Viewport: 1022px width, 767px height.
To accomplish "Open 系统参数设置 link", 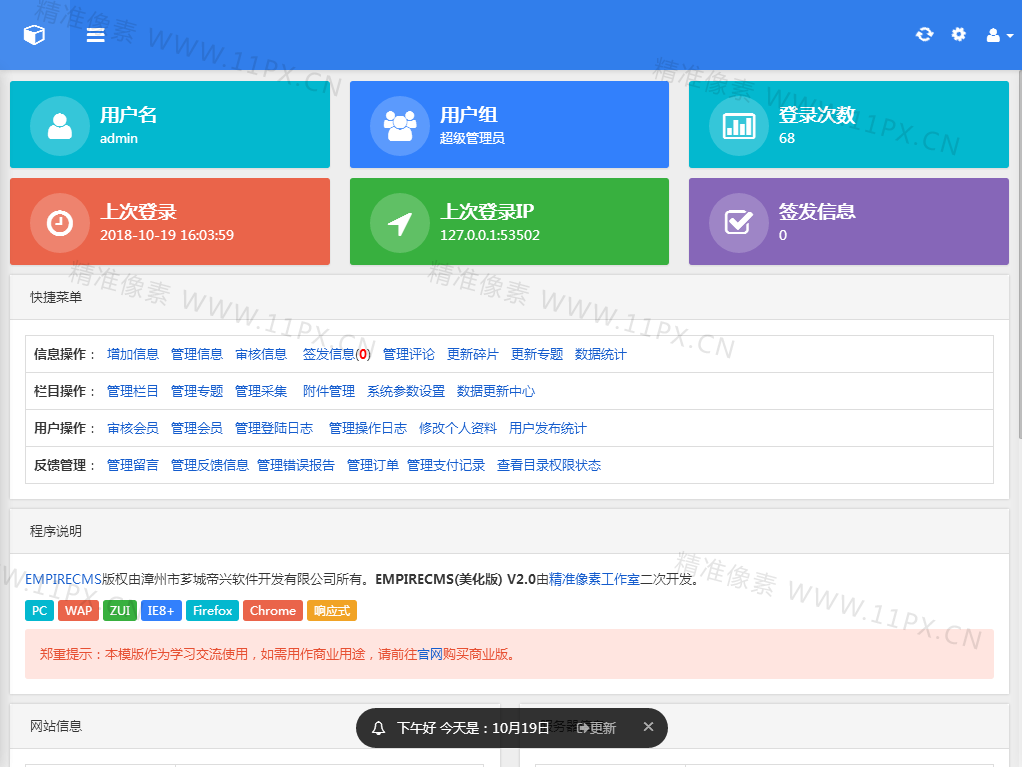I will pos(405,391).
